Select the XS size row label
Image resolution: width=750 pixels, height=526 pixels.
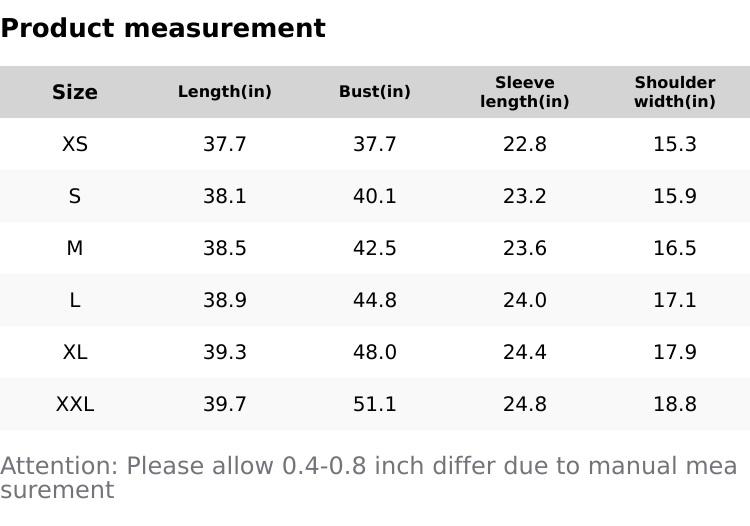tap(75, 144)
